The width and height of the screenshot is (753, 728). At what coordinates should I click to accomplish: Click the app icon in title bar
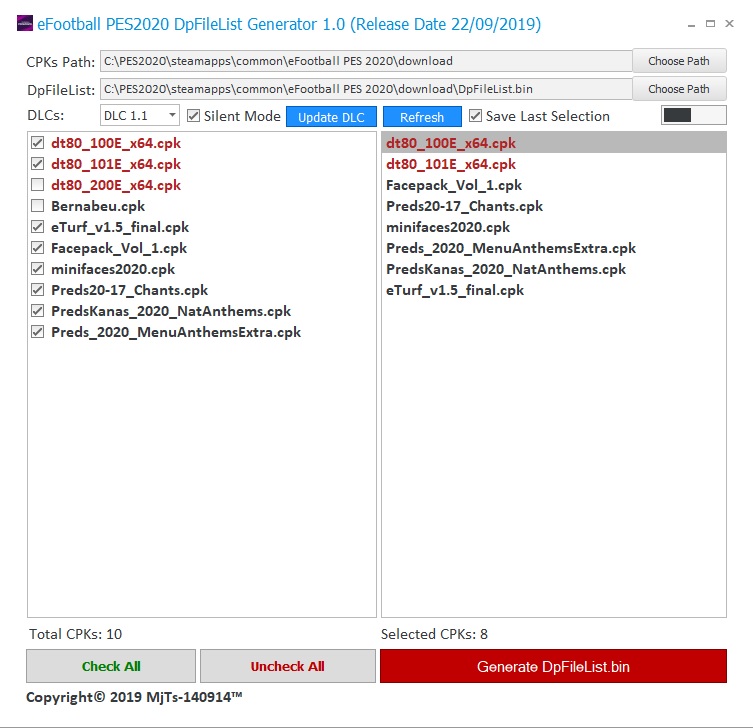25,23
